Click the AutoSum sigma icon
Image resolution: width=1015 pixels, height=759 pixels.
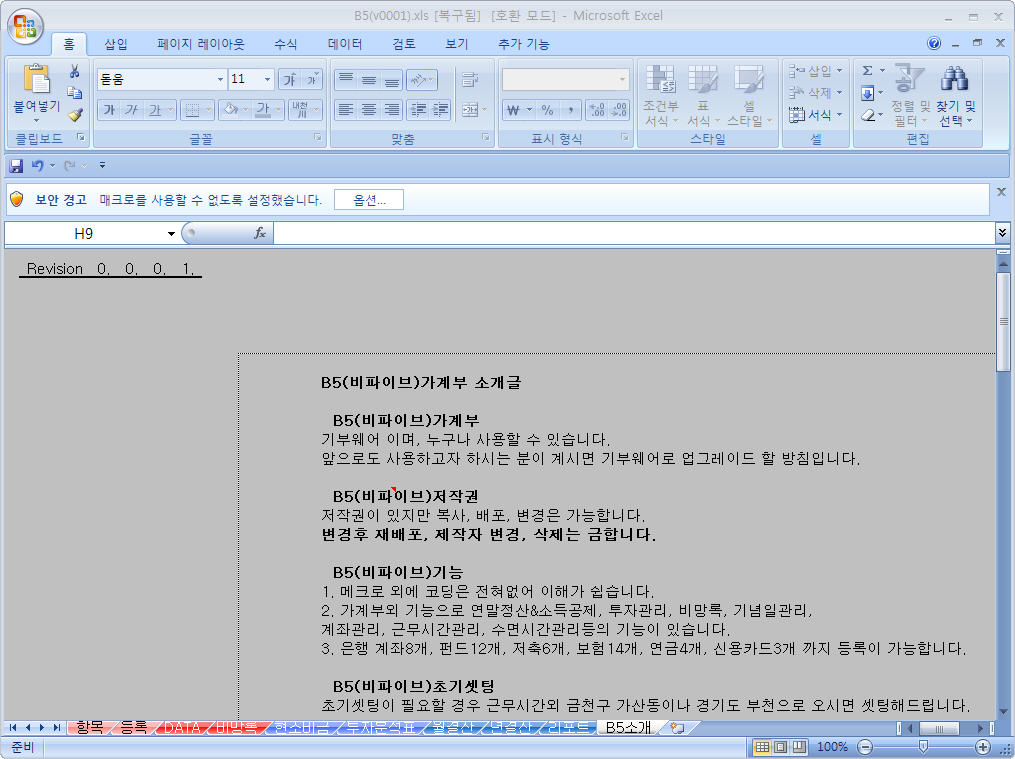[868, 71]
